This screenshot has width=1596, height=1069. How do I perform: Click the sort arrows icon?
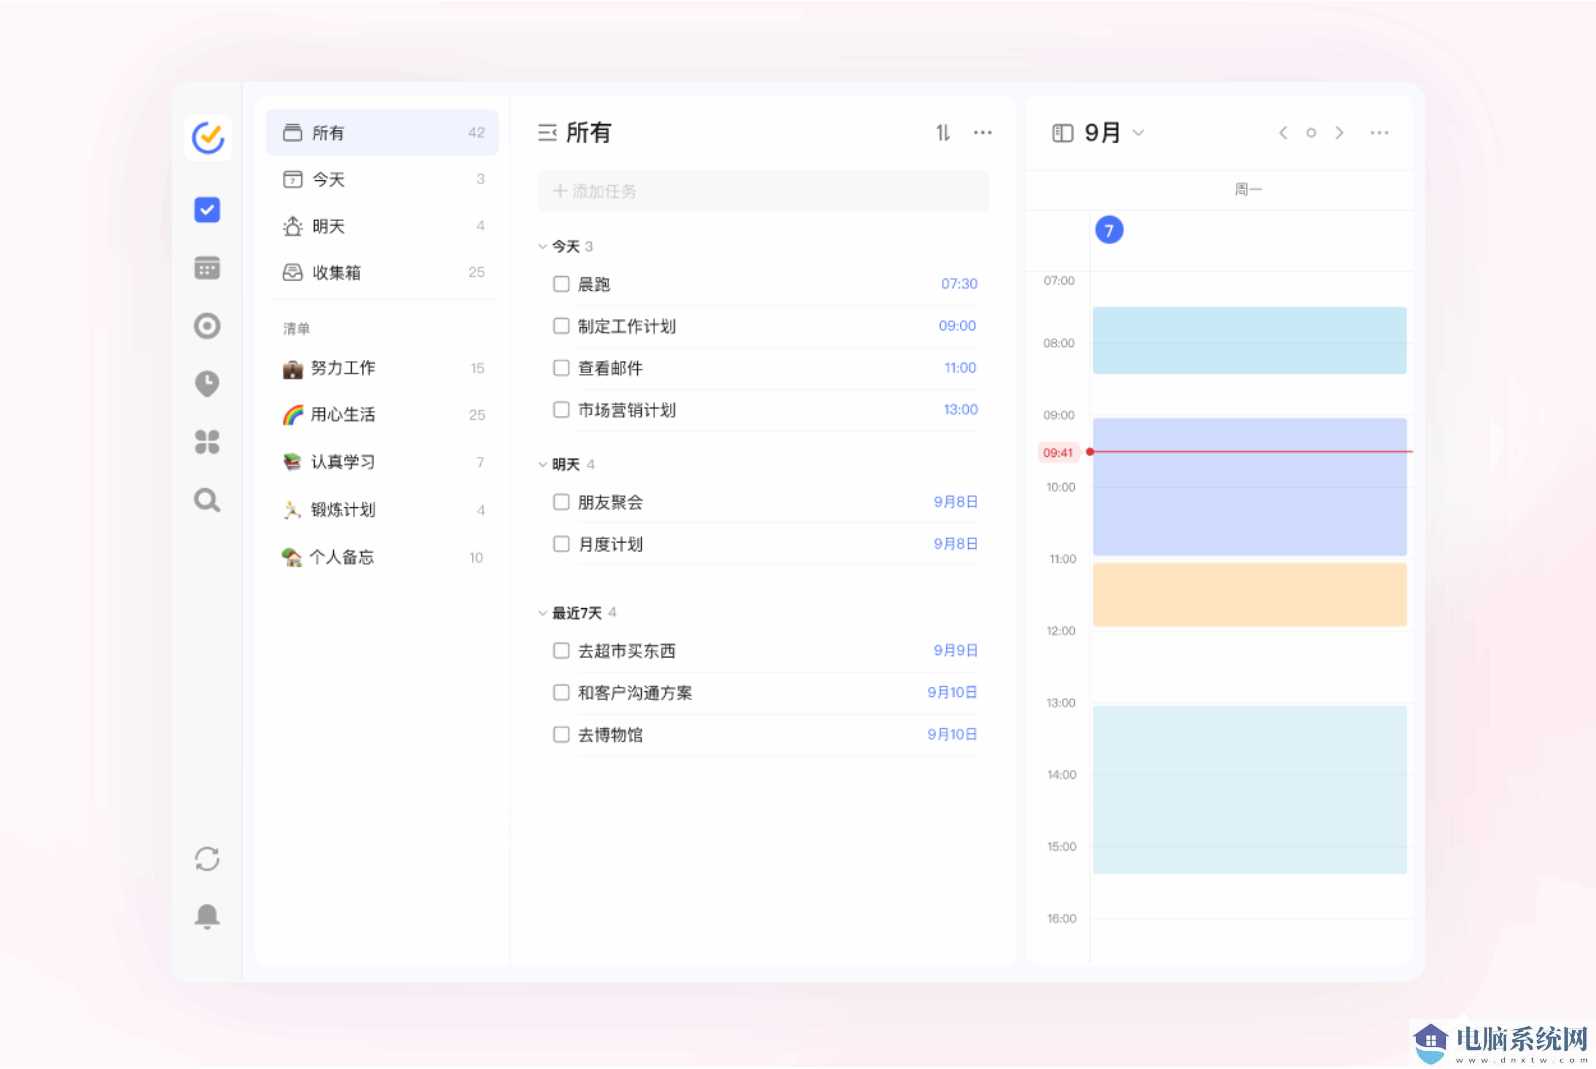(943, 133)
